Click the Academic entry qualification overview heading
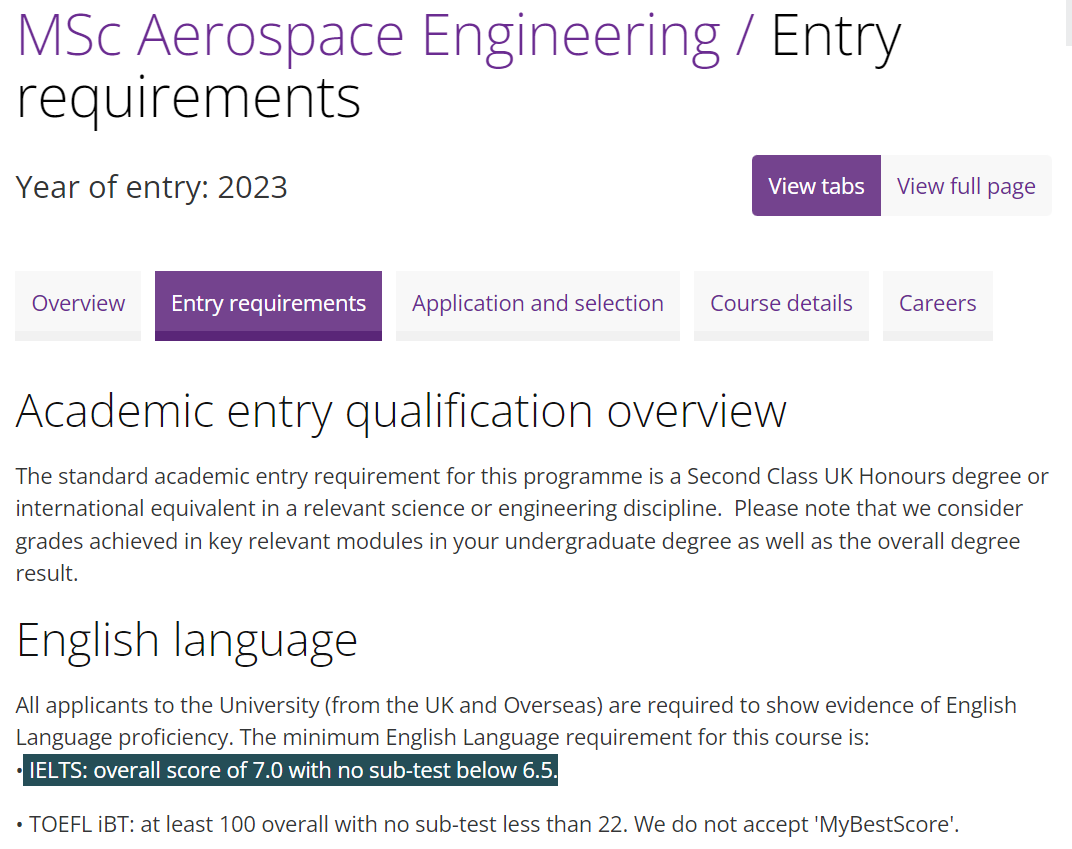1072x849 pixels. coord(401,411)
